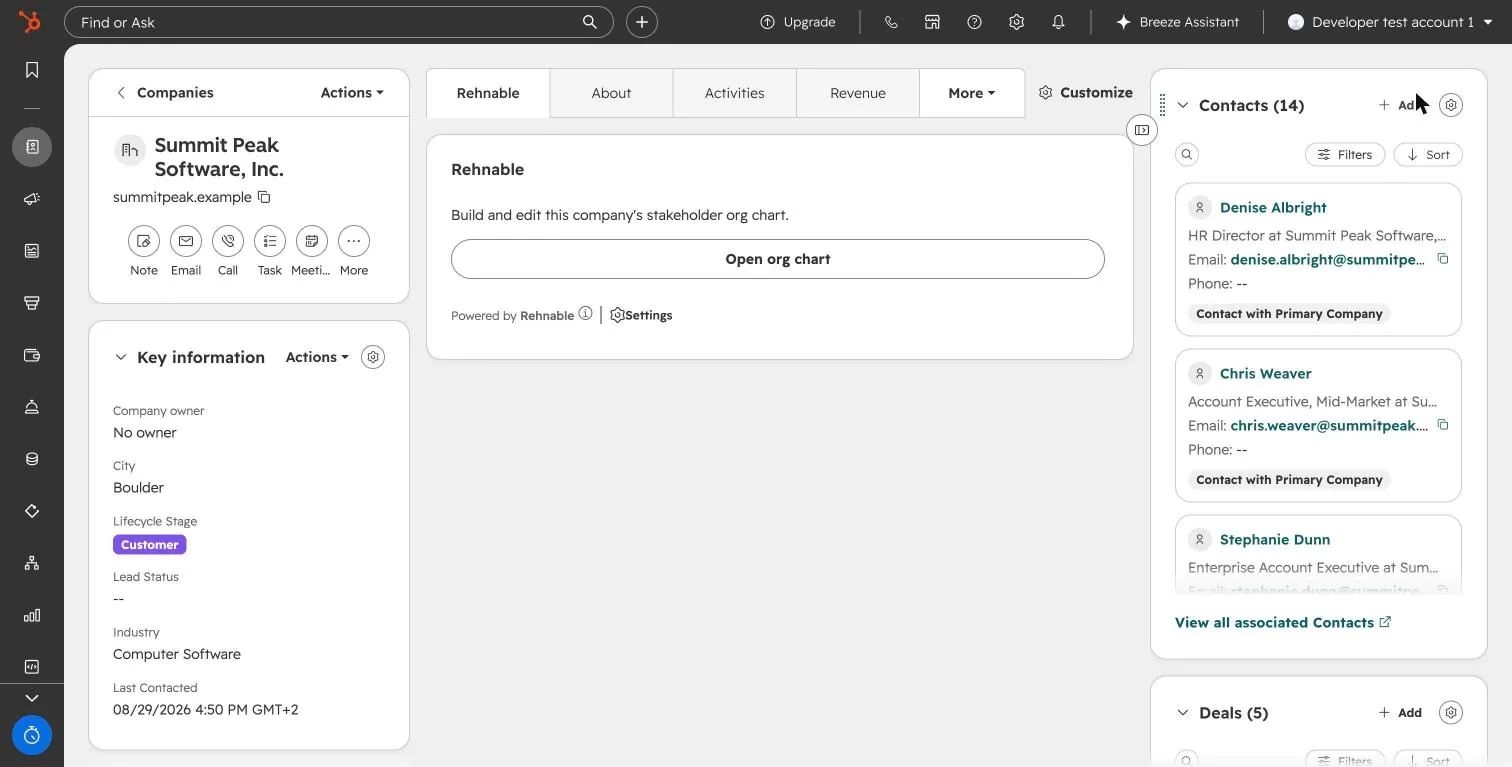Click the Task action icon
The width and height of the screenshot is (1512, 767).
coord(270,241)
